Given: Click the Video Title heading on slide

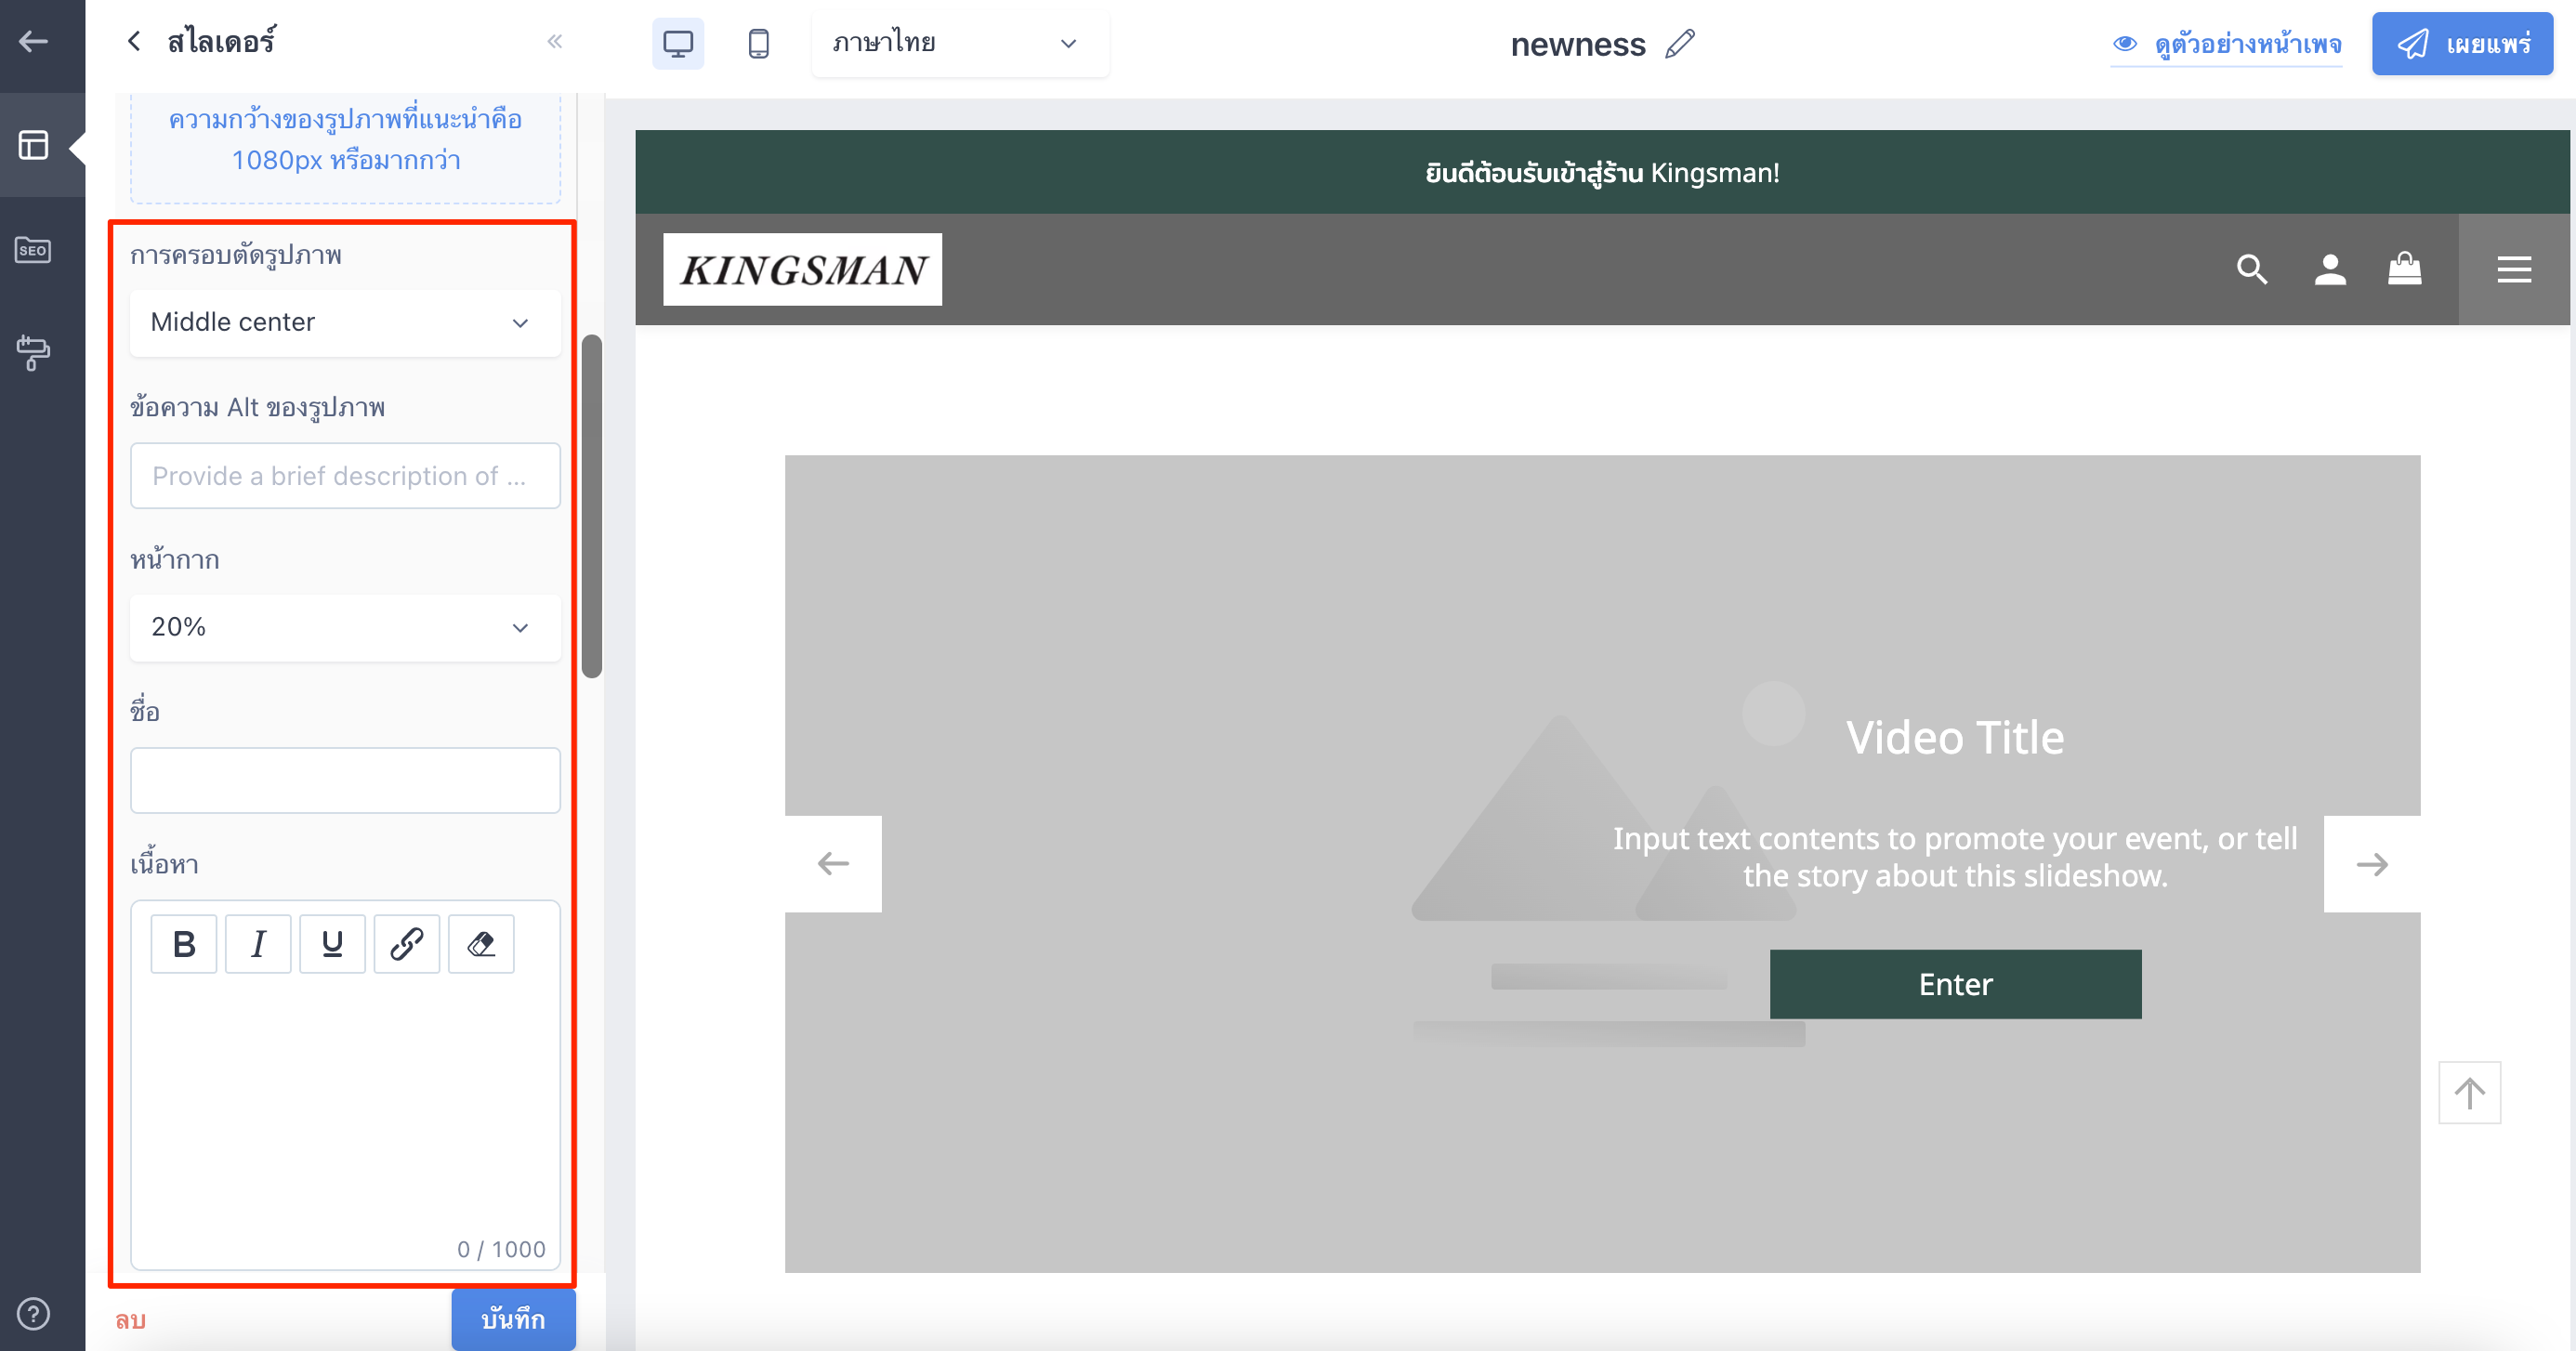Looking at the screenshot, I should pos(1955,738).
